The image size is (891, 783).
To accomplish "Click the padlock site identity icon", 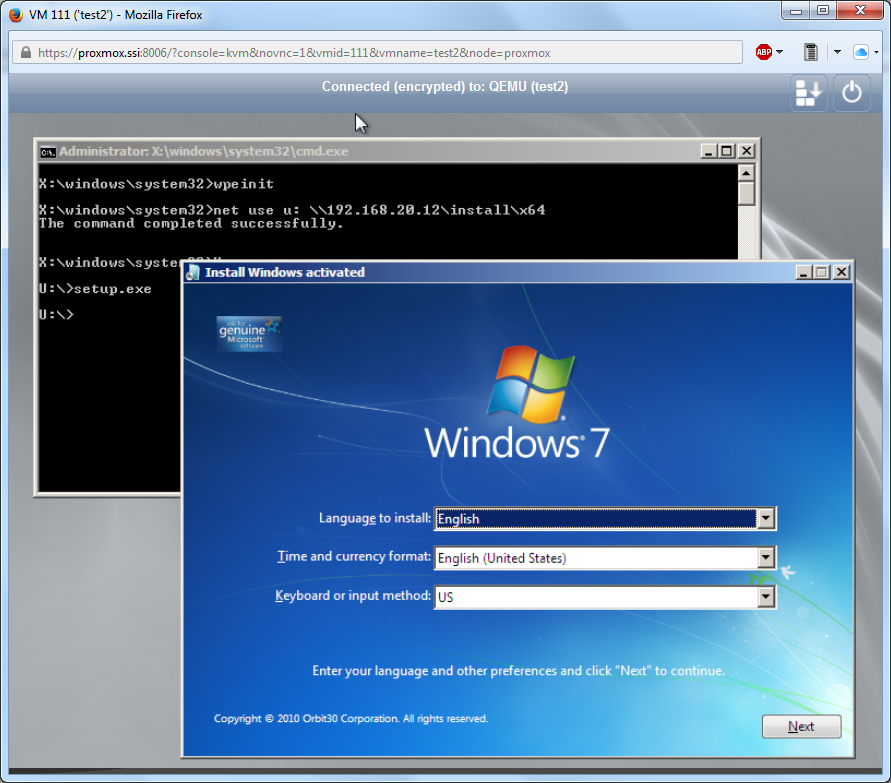I will tap(26, 53).
